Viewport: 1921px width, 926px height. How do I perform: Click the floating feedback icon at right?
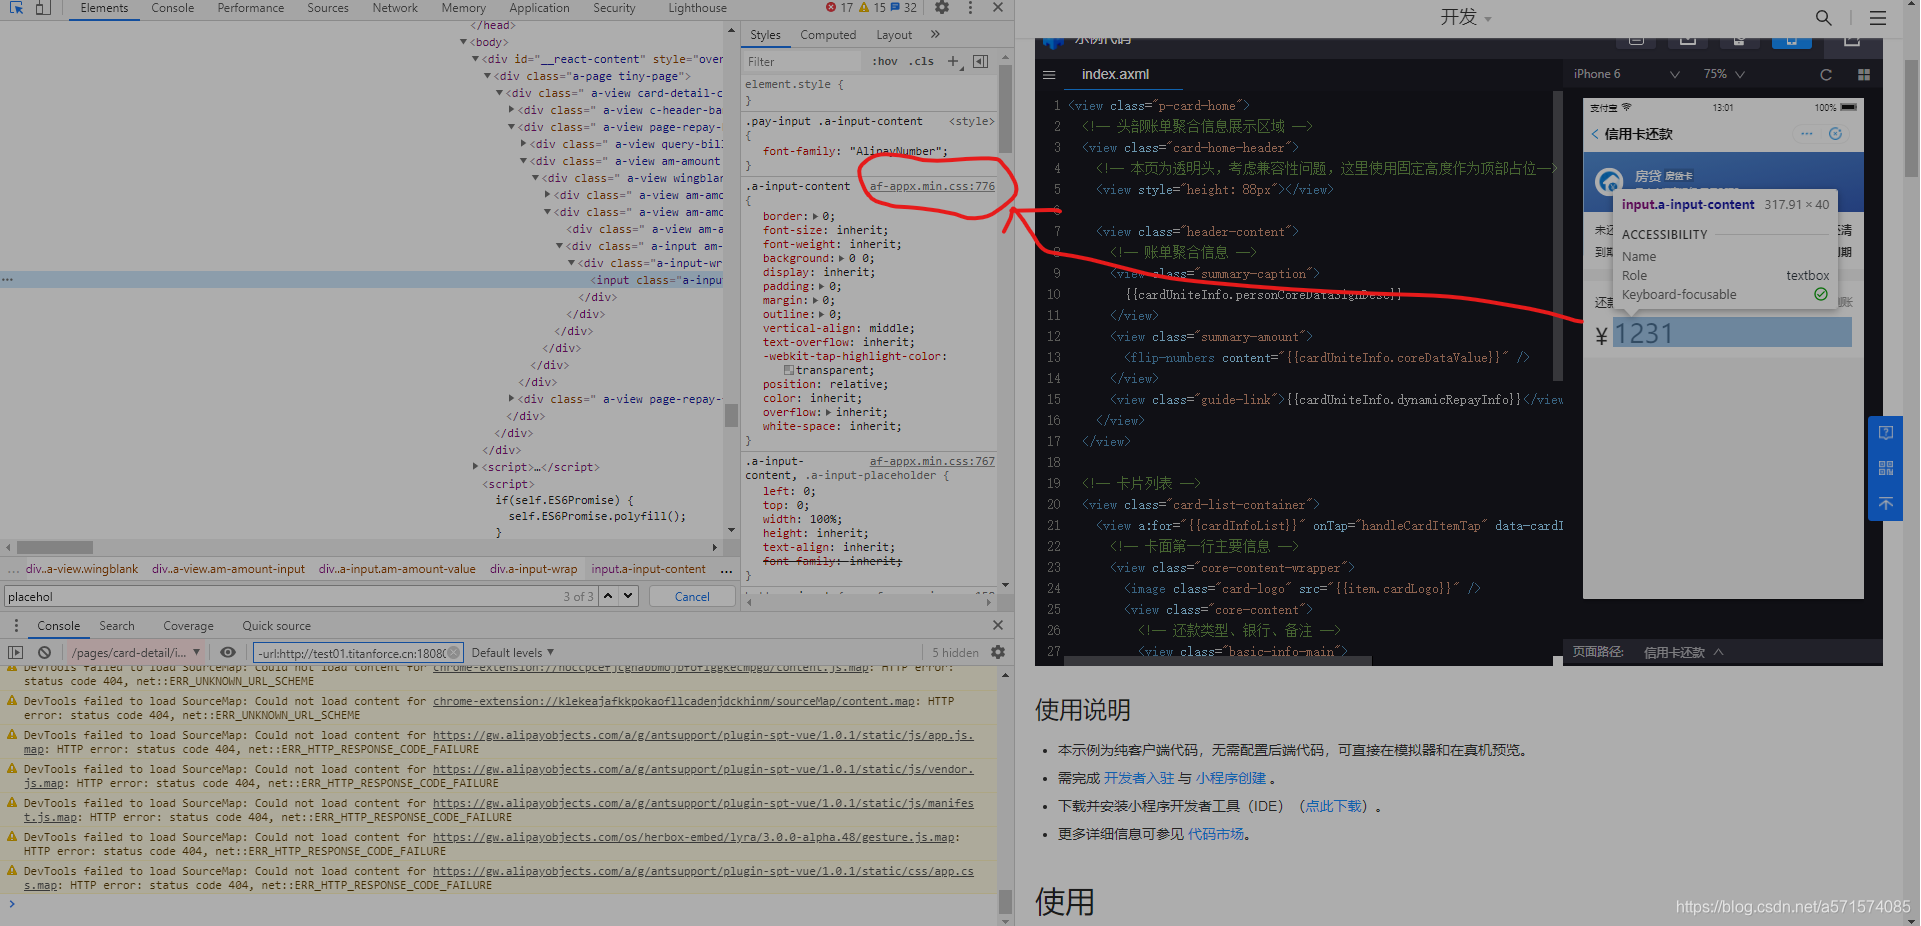pyautogui.click(x=1886, y=433)
